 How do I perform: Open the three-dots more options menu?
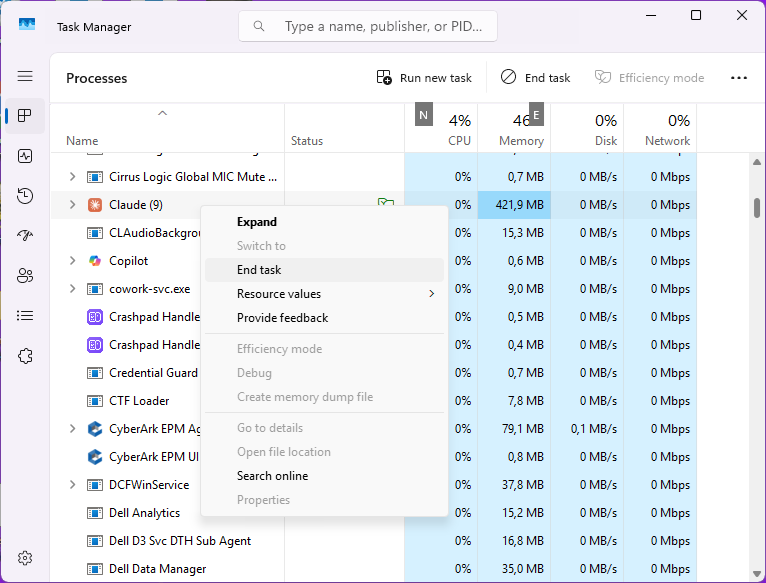pyautogui.click(x=739, y=78)
